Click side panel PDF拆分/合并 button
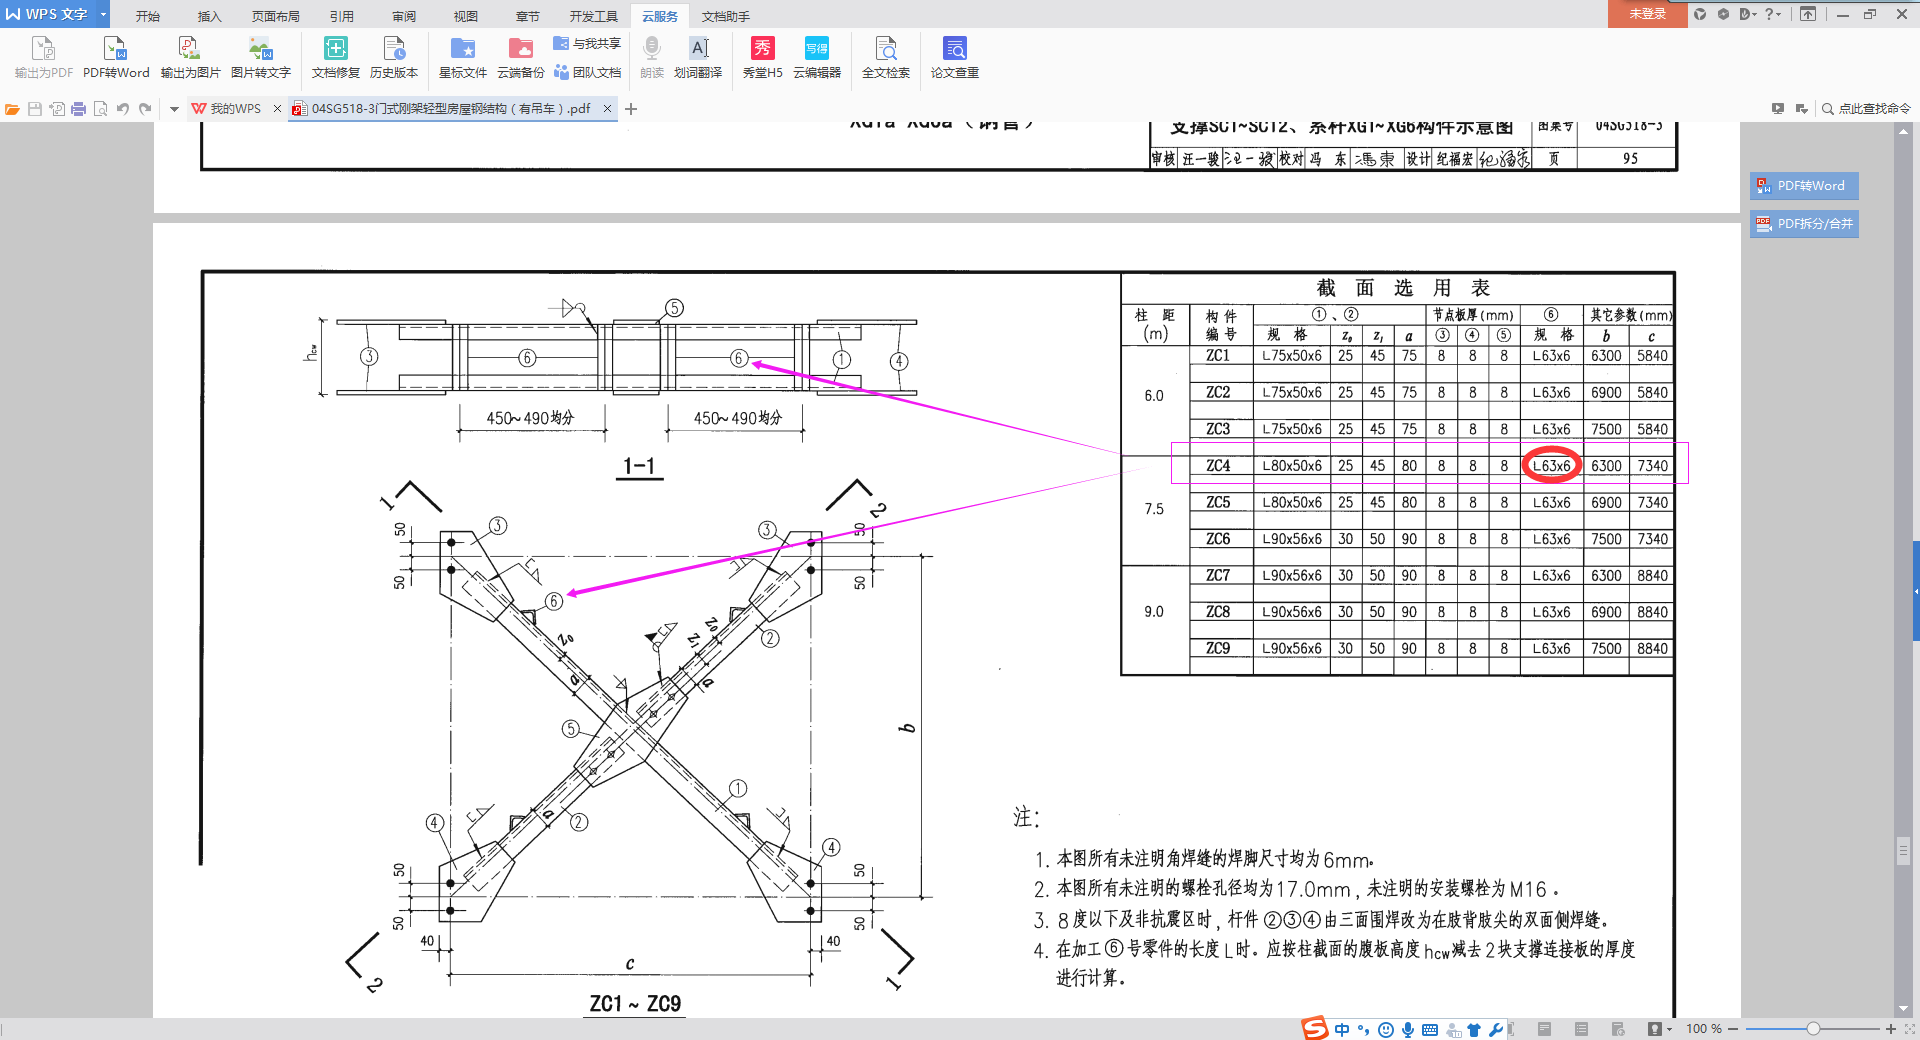 [x=1804, y=224]
